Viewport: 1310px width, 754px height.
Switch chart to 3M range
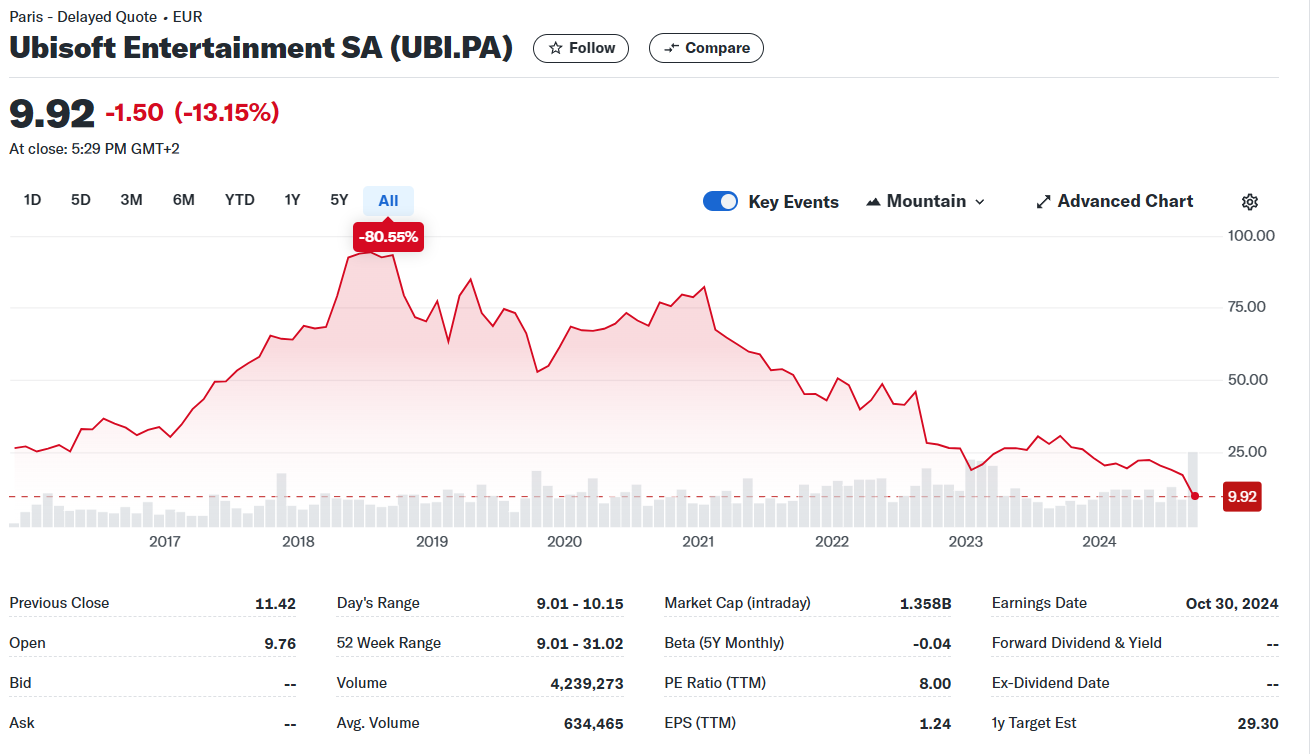pos(131,200)
